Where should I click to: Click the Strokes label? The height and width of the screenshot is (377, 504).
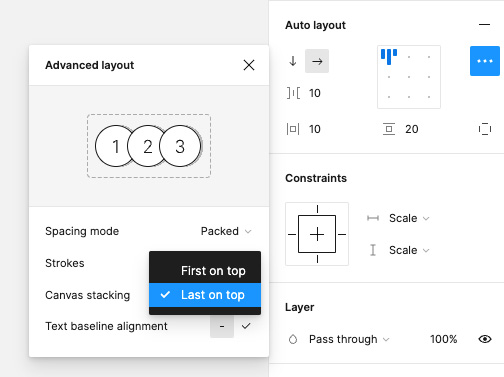point(65,263)
